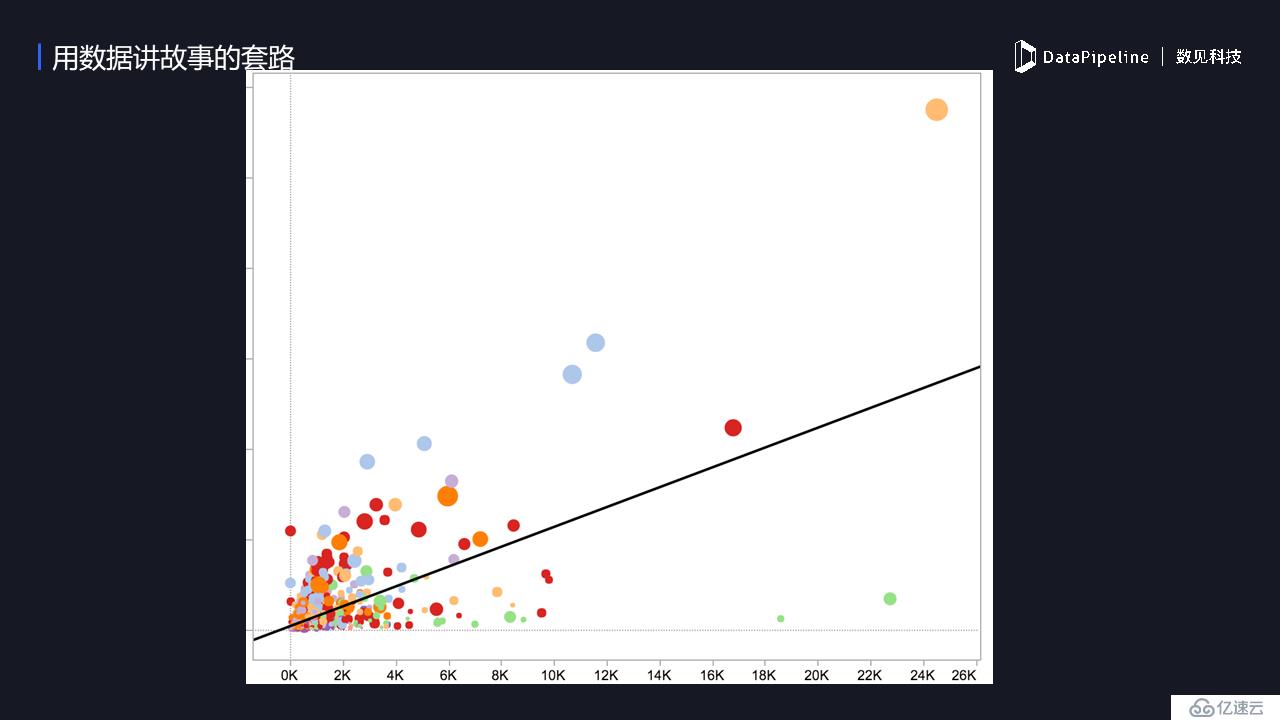Image resolution: width=1280 pixels, height=720 pixels.
Task: Click the 4K x-axis label
Action: tap(396, 676)
